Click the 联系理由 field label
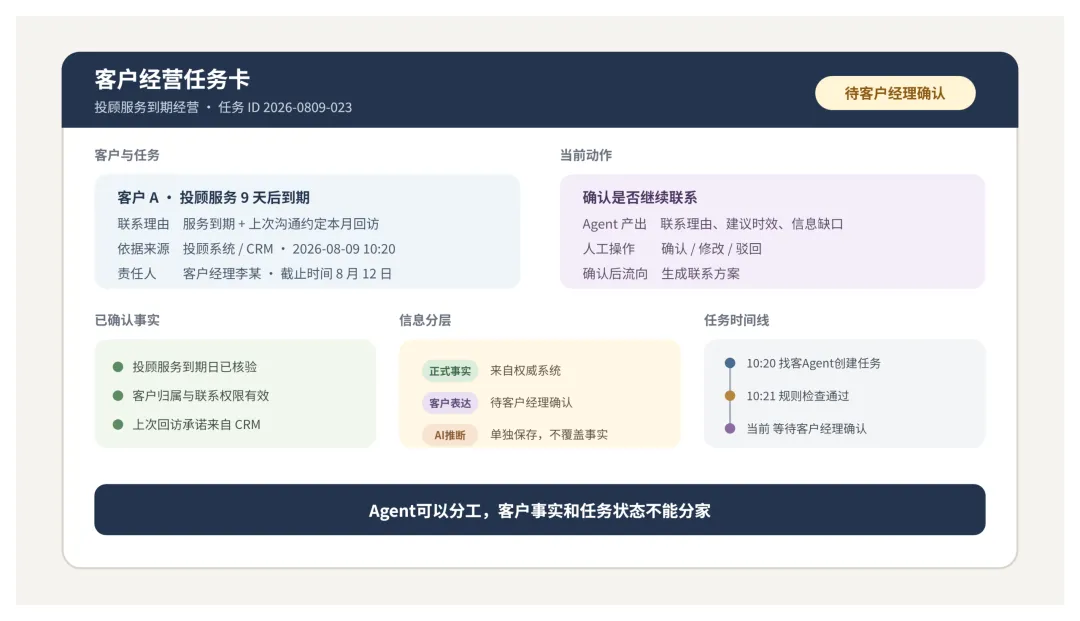Image resolution: width=1080 pixels, height=621 pixels. [x=143, y=224]
